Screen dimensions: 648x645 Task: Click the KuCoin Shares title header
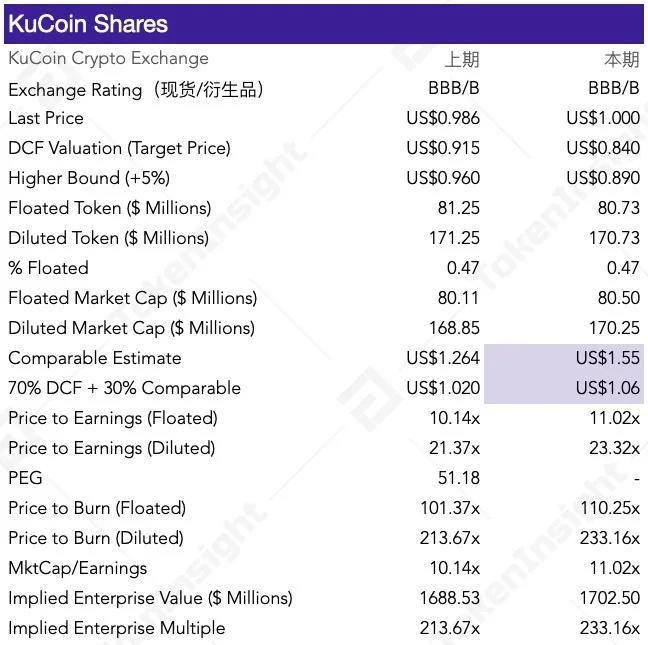(x=88, y=23)
